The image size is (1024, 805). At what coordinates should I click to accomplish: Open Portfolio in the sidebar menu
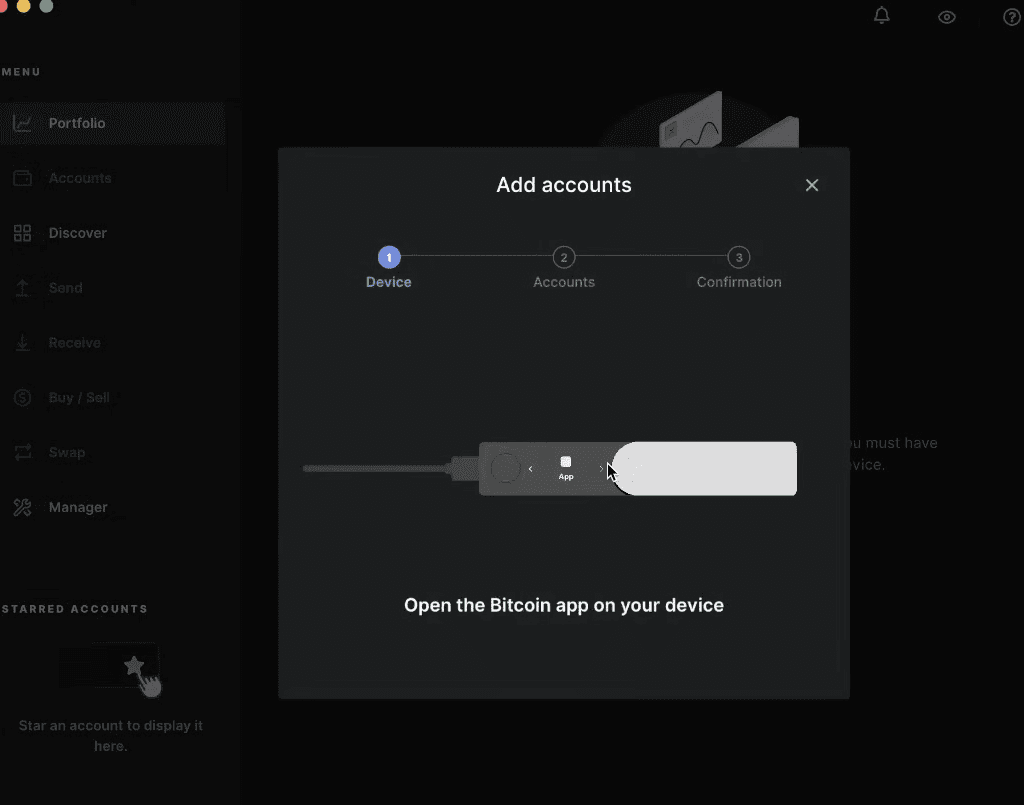point(77,123)
